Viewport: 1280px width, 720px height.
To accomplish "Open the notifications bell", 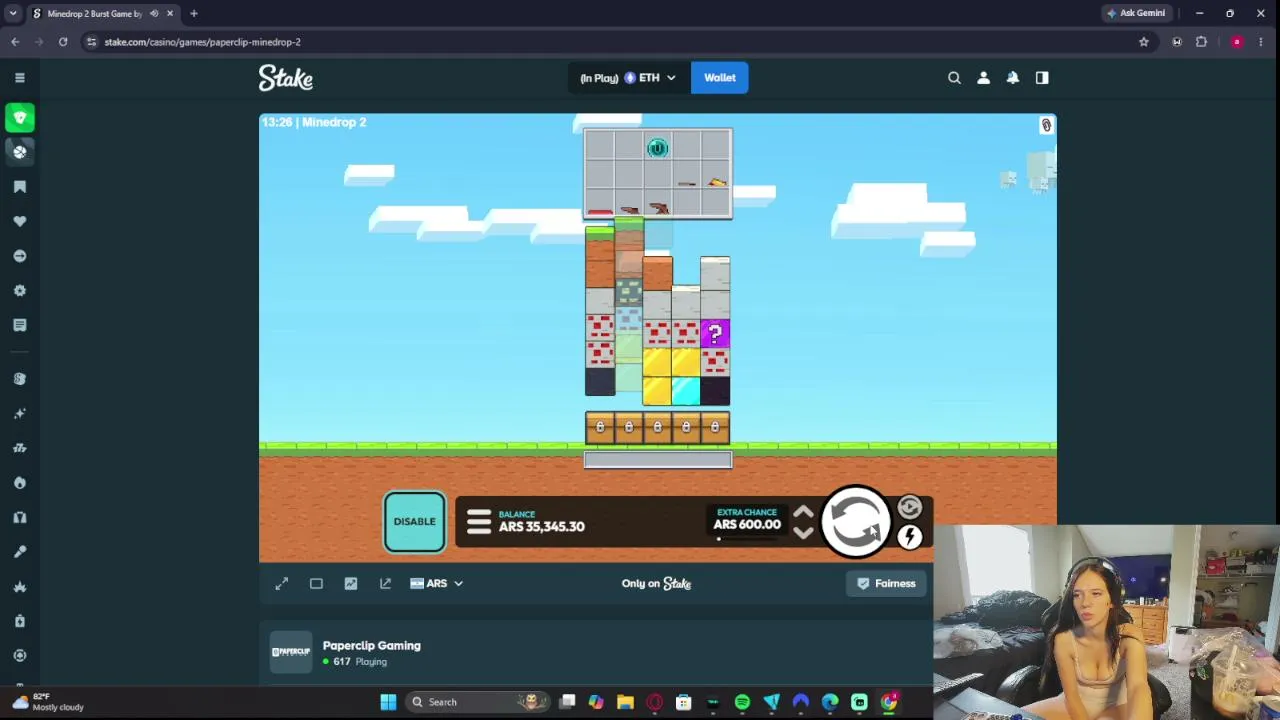I will (1013, 78).
